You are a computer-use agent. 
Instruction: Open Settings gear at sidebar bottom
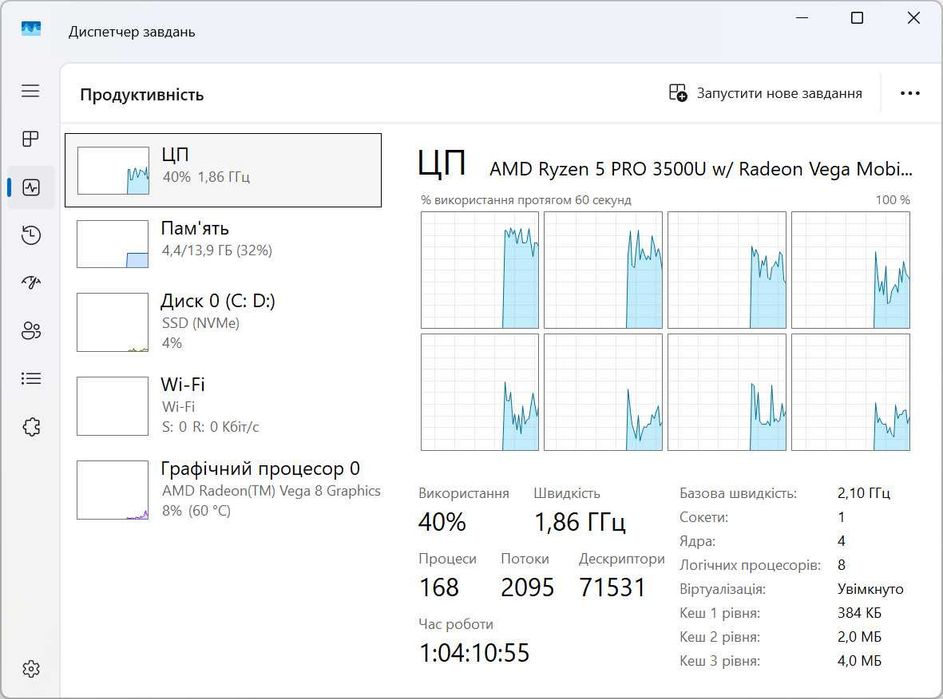click(x=31, y=668)
